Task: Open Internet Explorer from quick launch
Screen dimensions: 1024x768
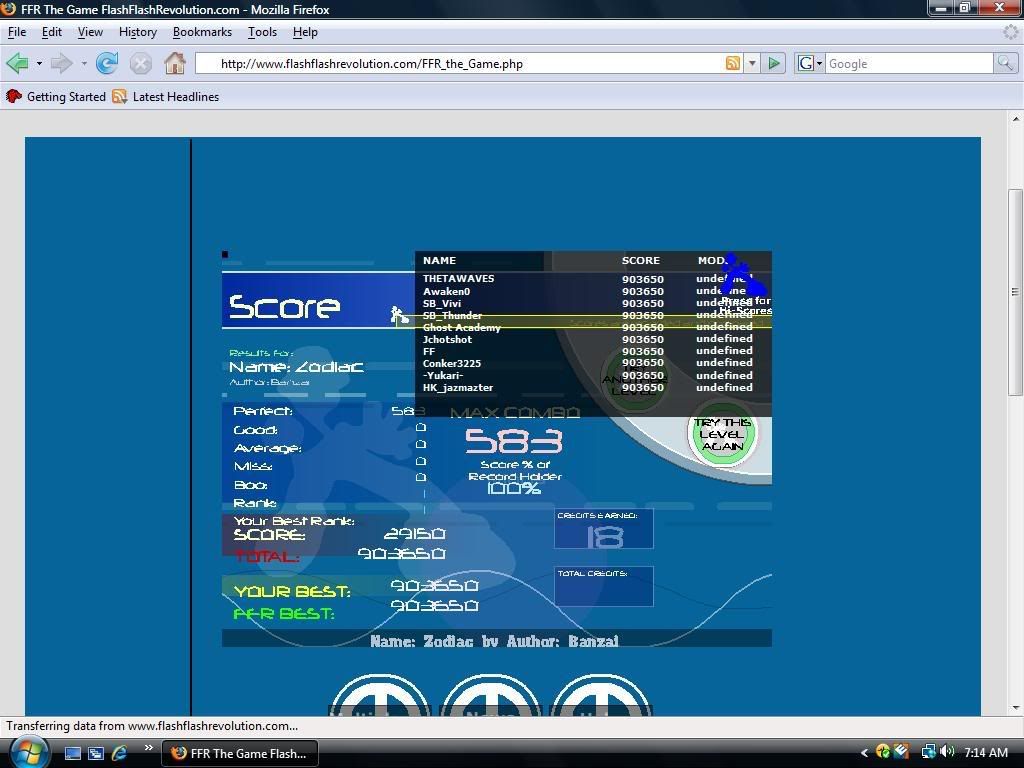Action: (120, 752)
